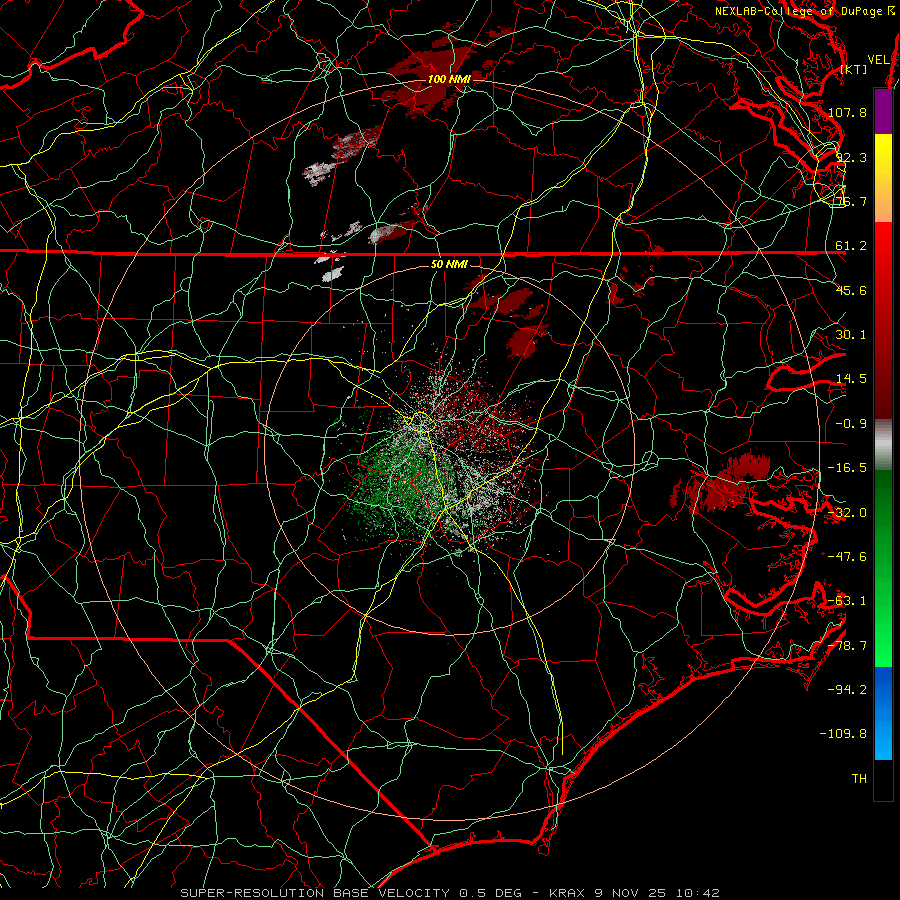Click the -16.5 velocity scale value
The image size is (900, 900).
point(847,468)
